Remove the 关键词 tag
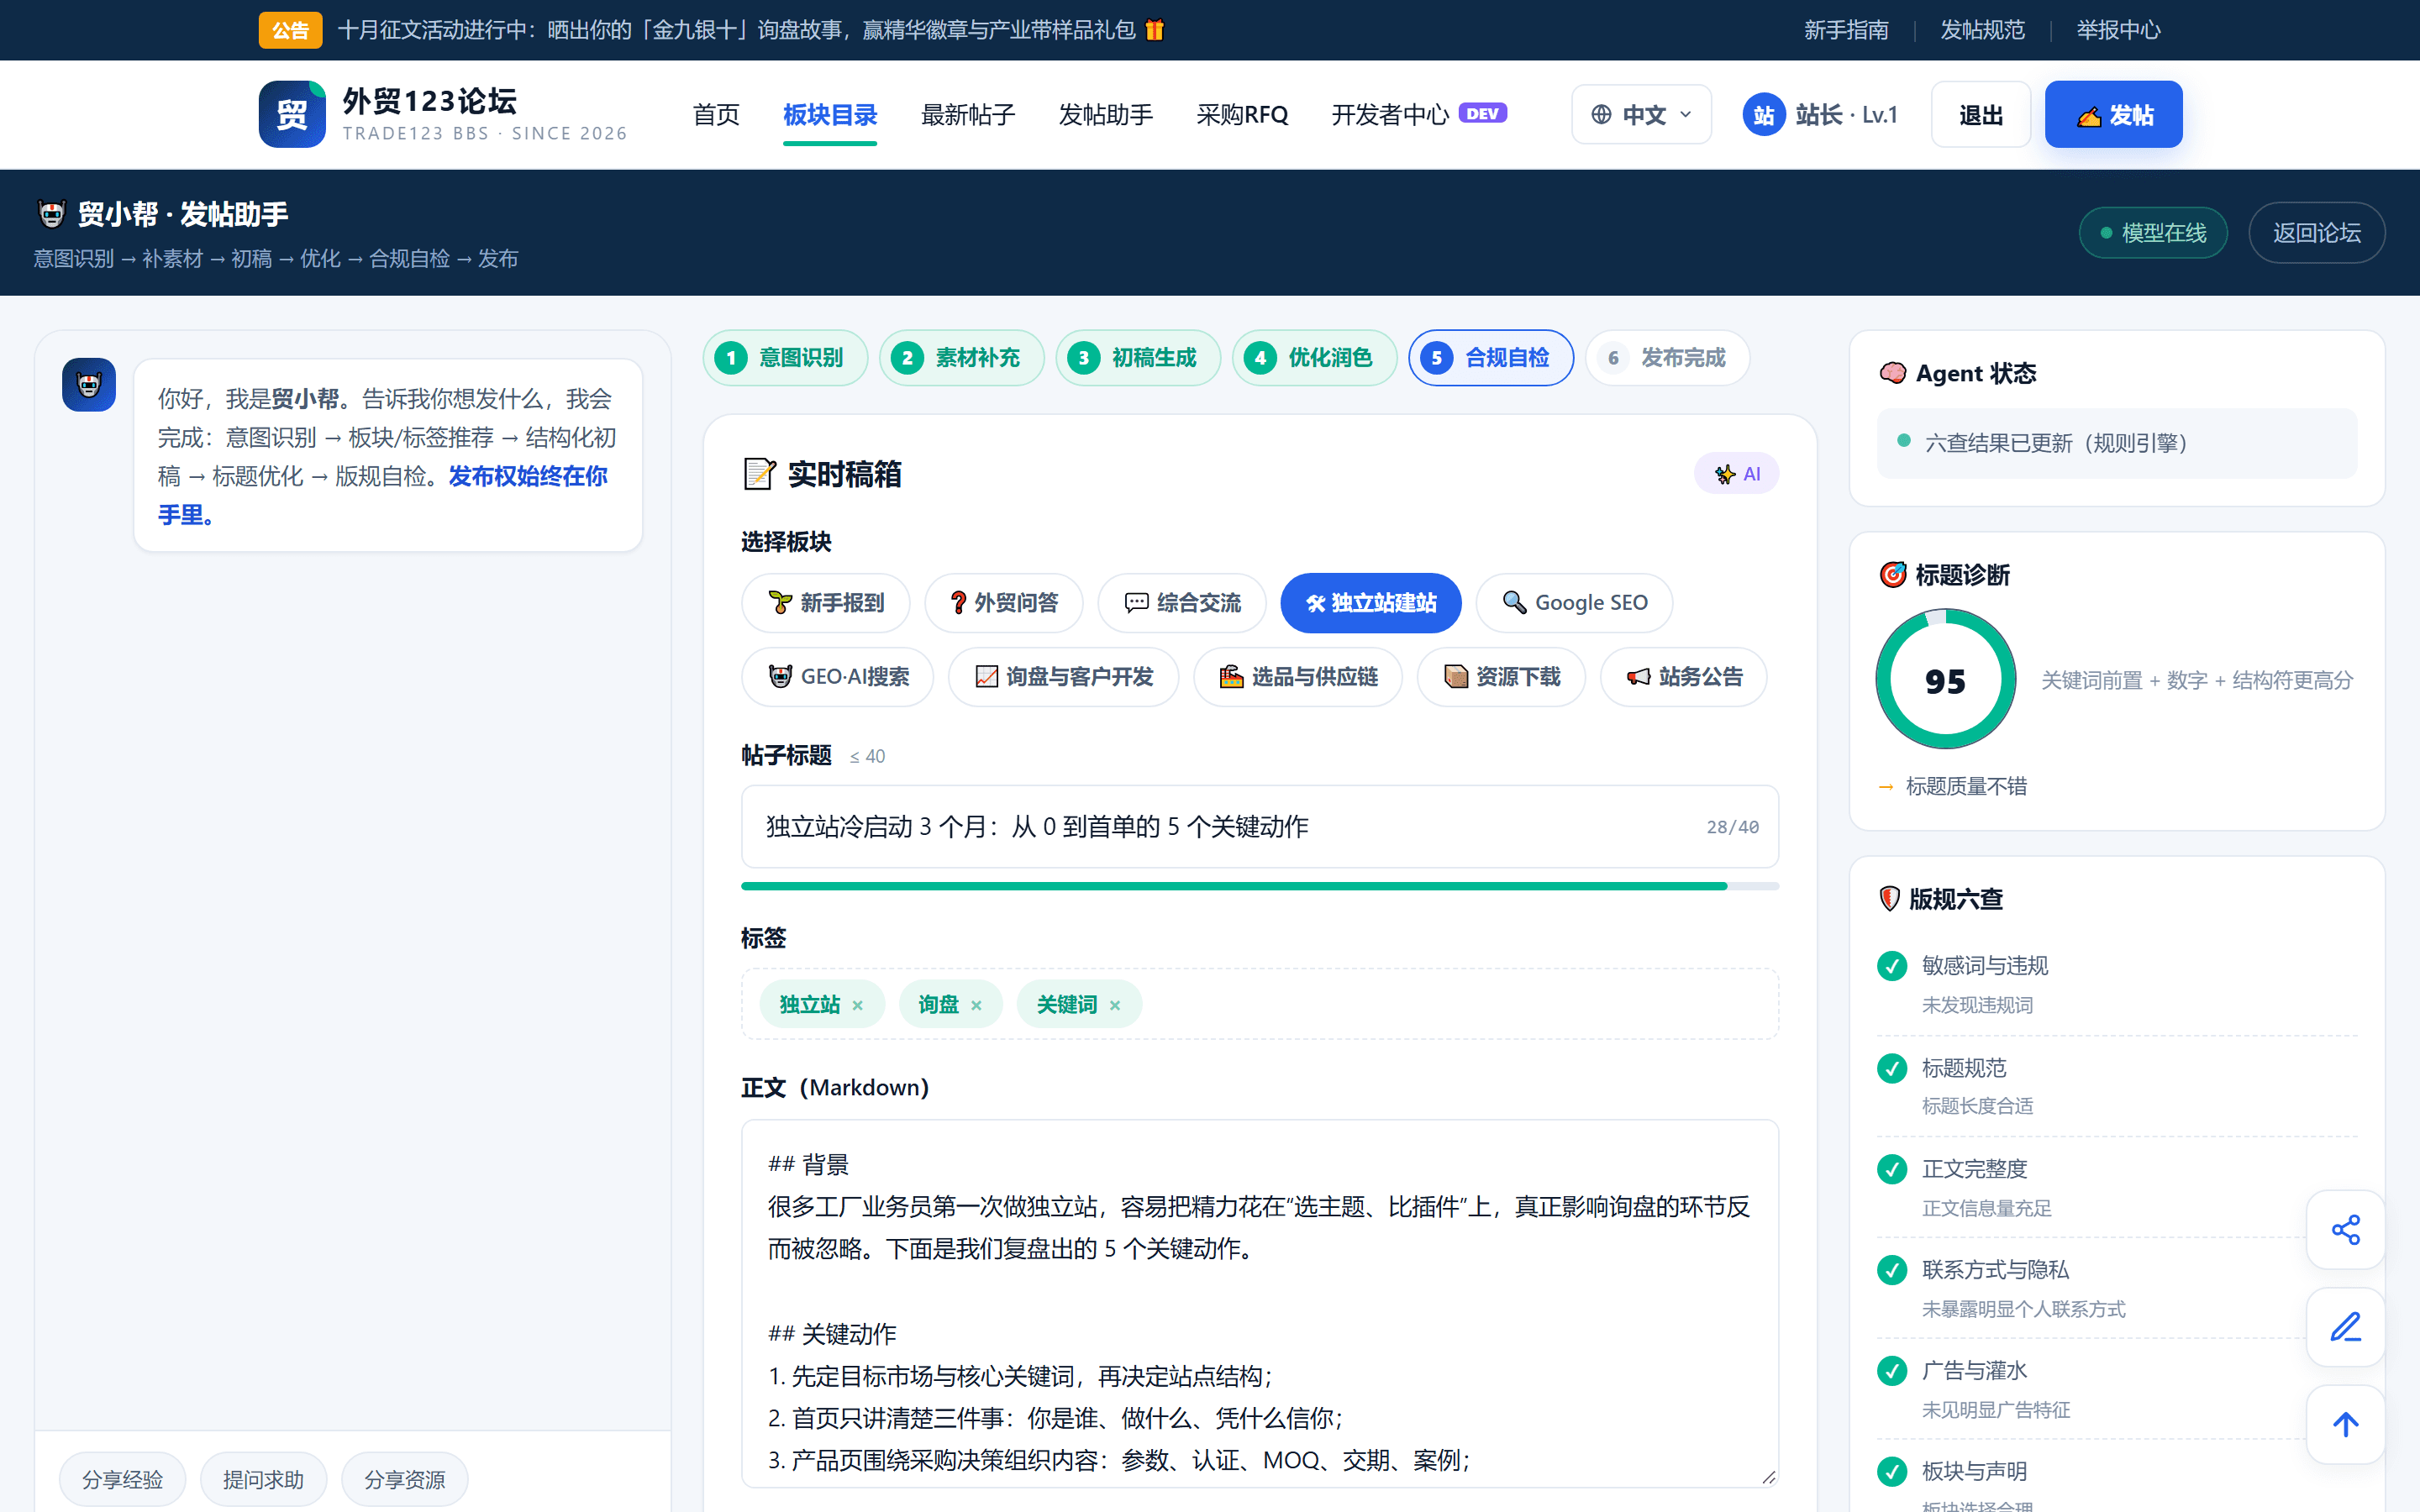 pos(1115,1005)
